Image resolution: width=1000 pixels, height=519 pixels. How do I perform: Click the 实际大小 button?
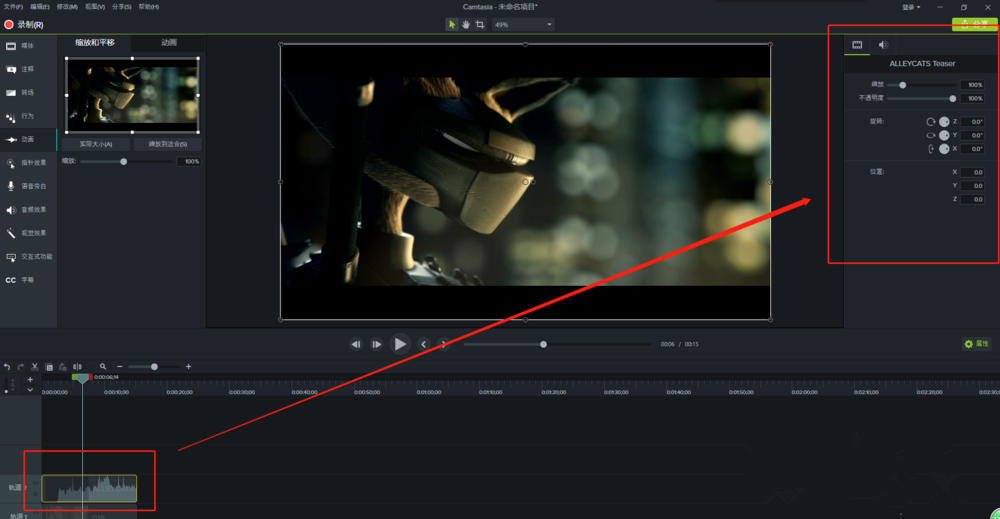coord(97,144)
